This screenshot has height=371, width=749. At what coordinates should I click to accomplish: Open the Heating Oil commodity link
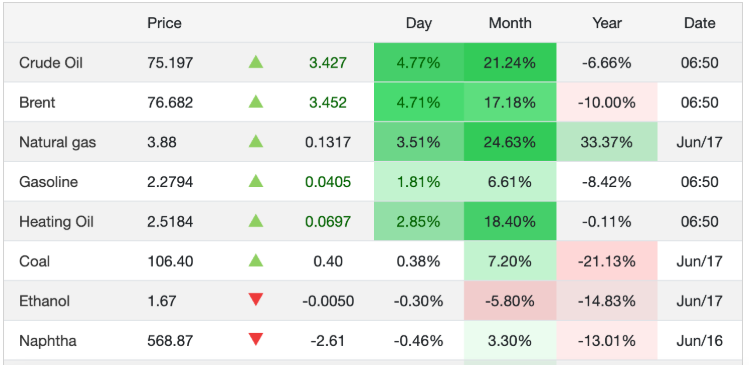(56, 222)
